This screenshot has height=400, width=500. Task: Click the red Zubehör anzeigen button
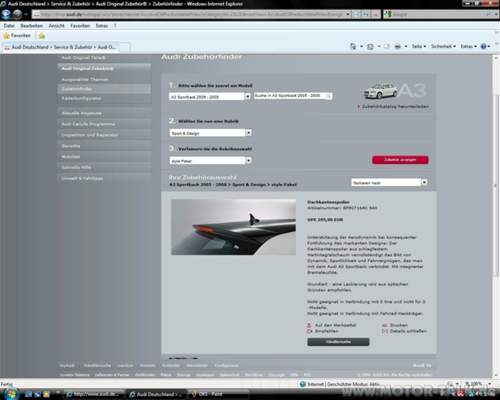400,160
